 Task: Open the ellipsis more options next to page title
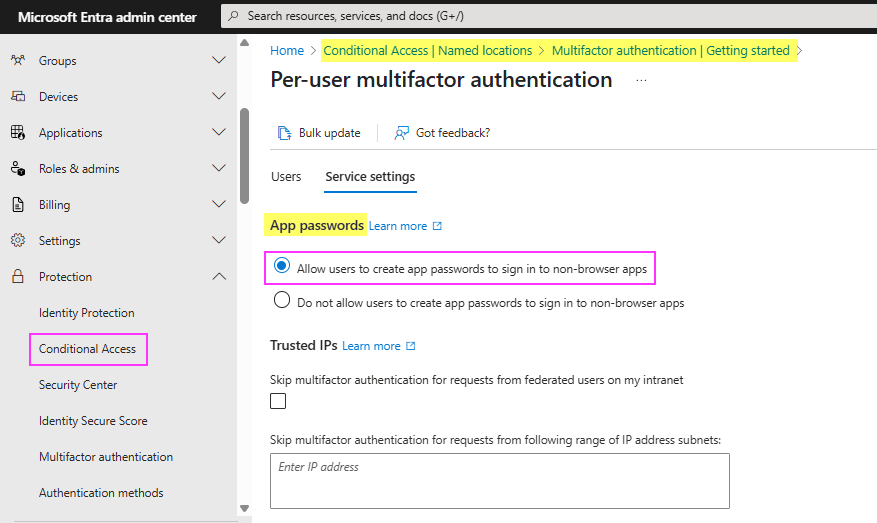point(641,81)
